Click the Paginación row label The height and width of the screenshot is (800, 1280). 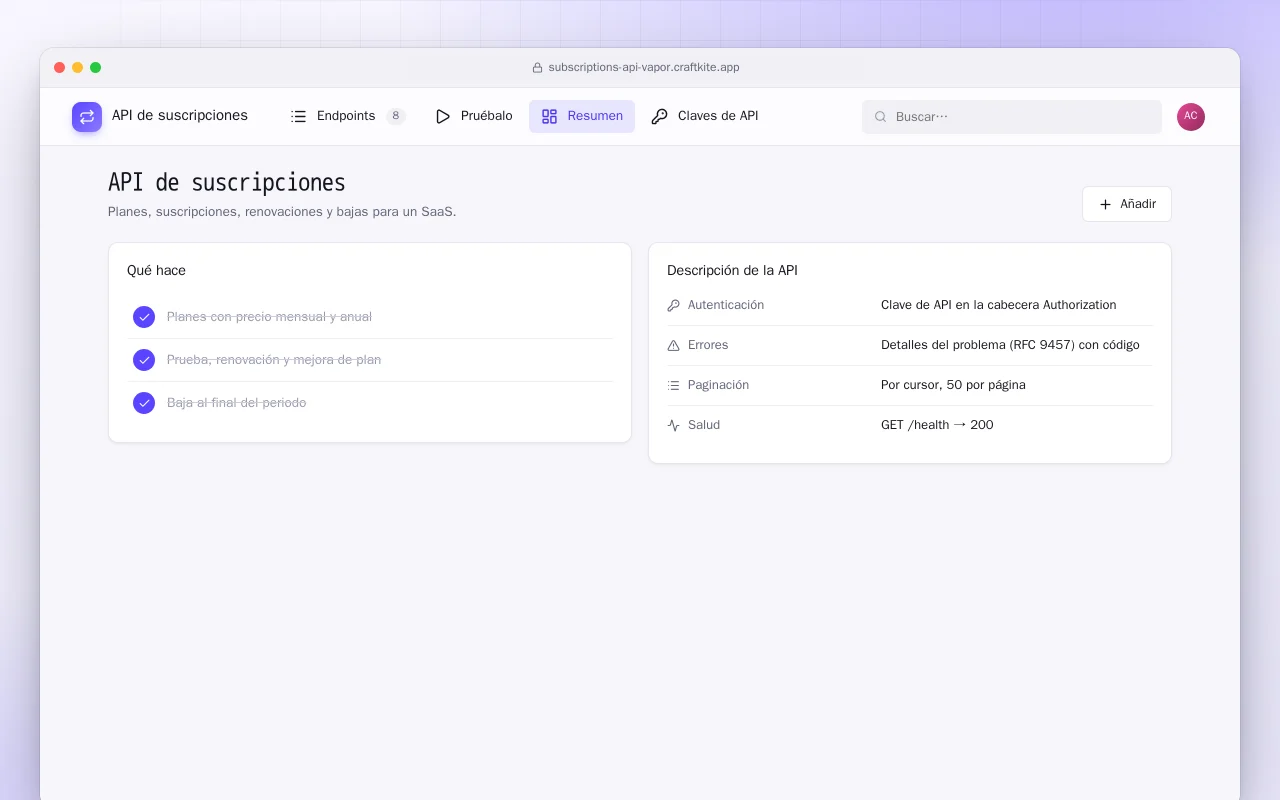click(718, 385)
